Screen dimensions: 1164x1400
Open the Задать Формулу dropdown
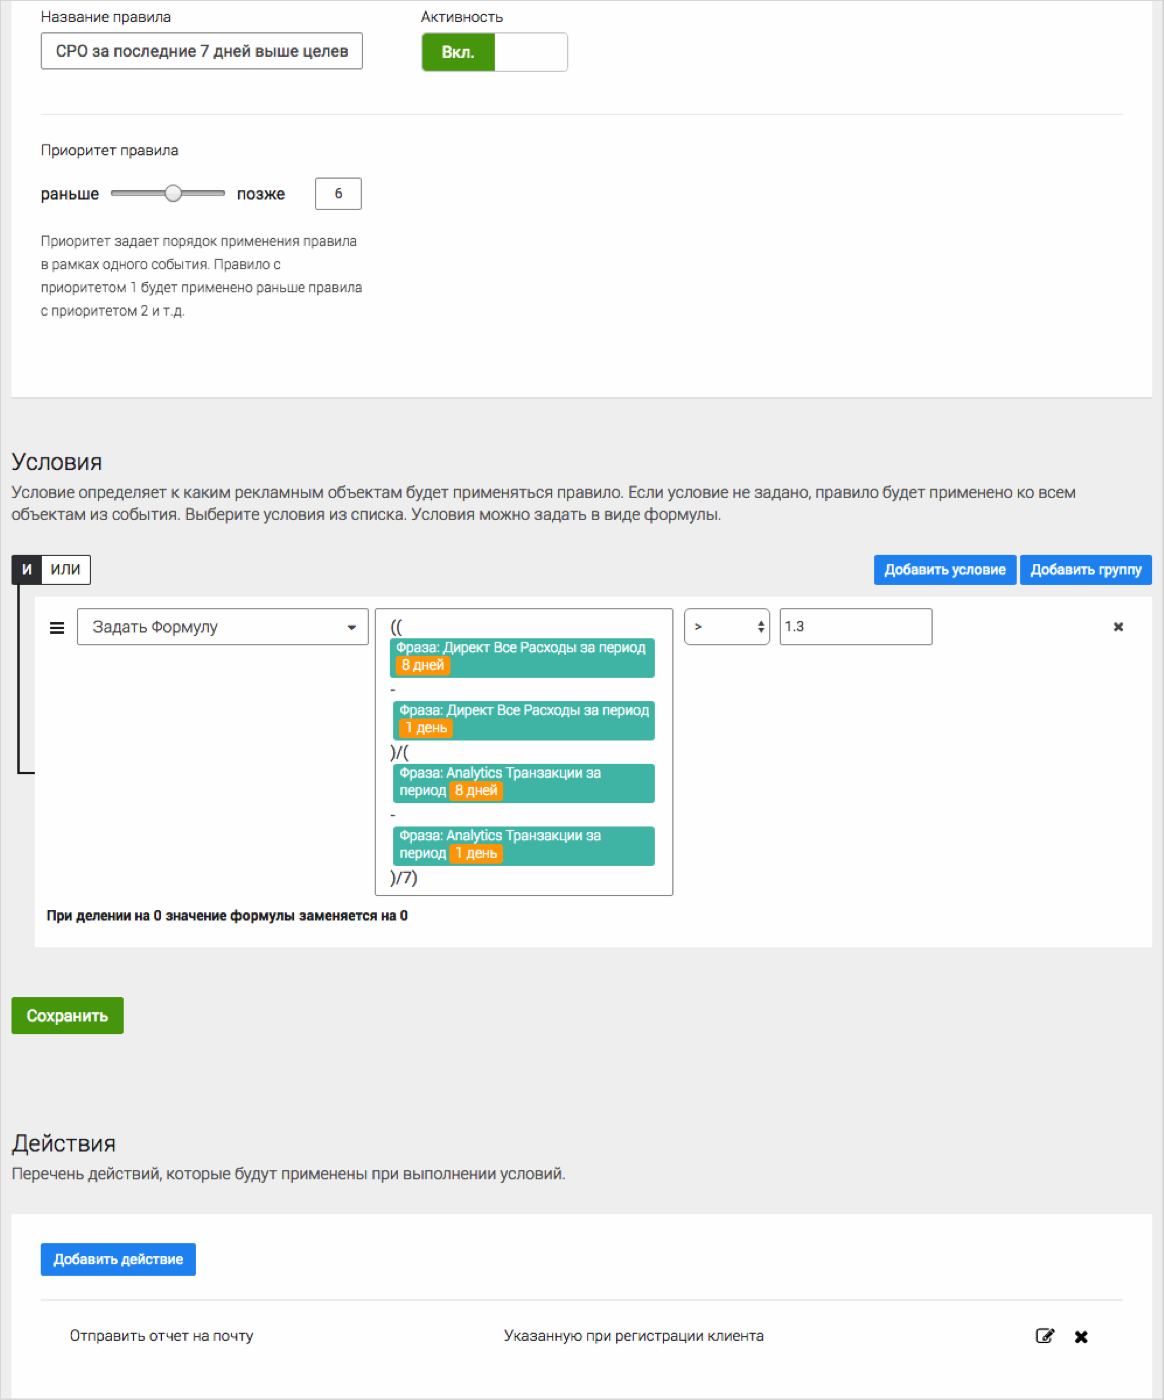point(223,627)
